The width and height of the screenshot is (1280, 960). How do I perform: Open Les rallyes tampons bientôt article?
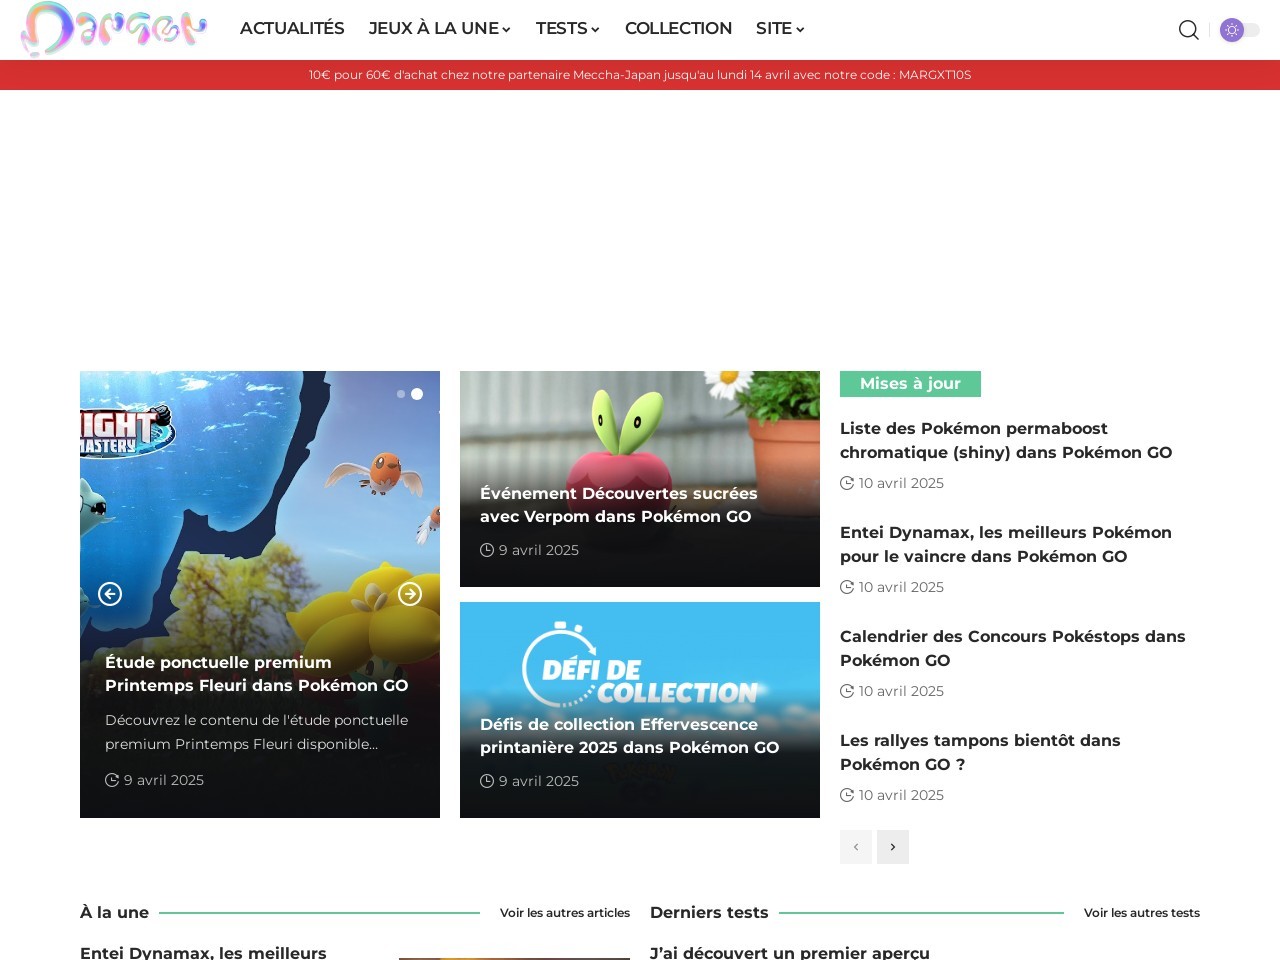(980, 752)
